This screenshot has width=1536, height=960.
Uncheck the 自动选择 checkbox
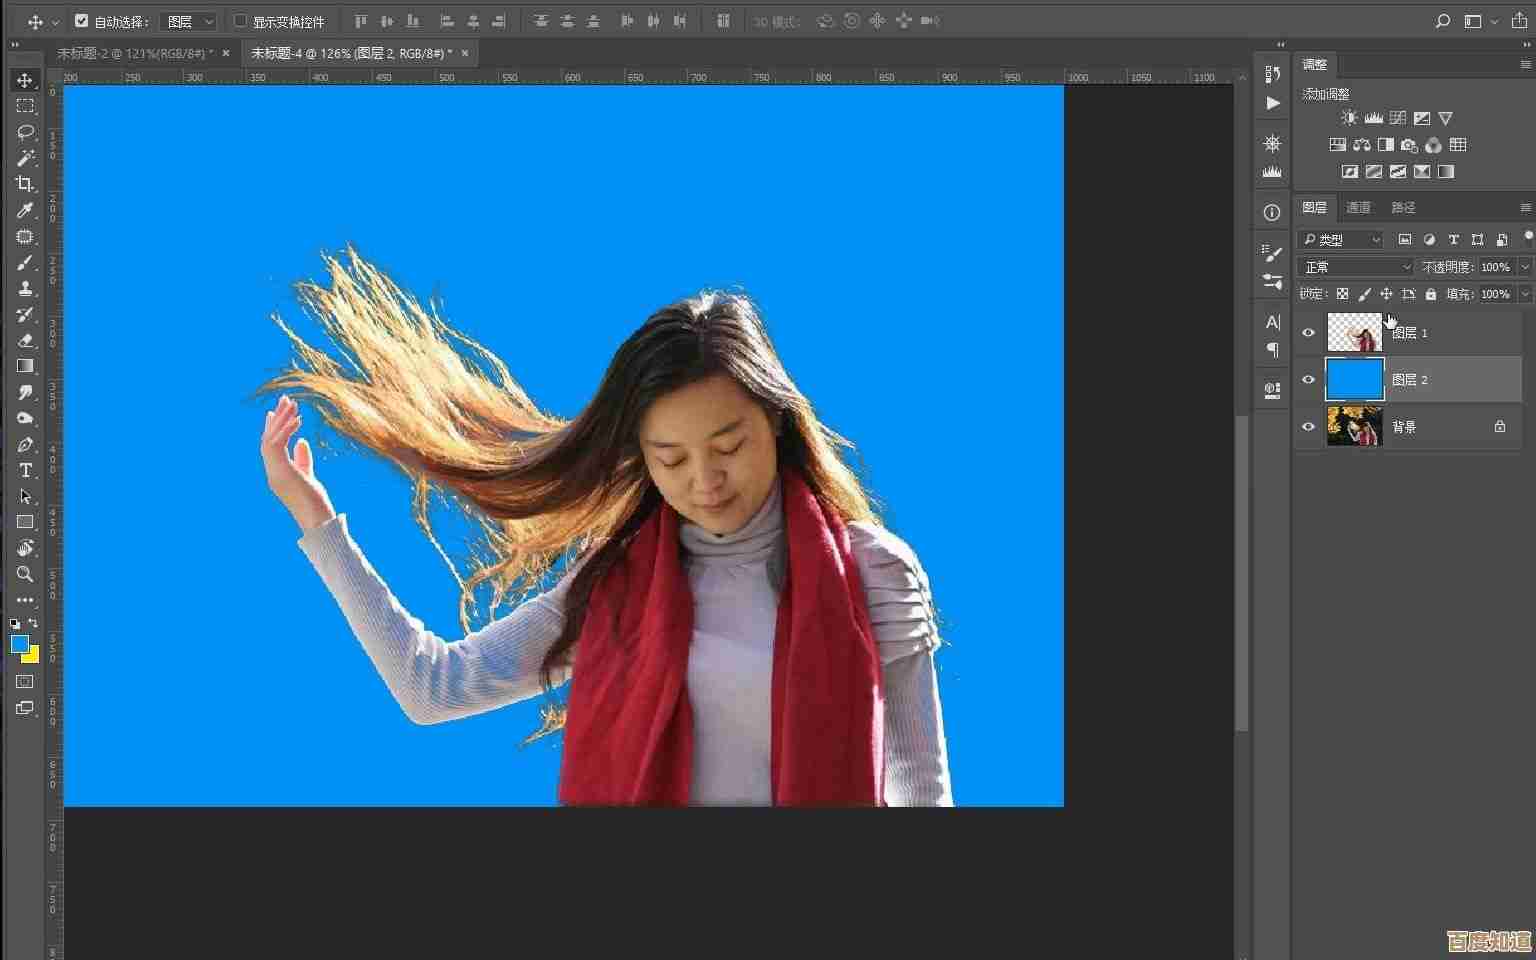tap(82, 21)
